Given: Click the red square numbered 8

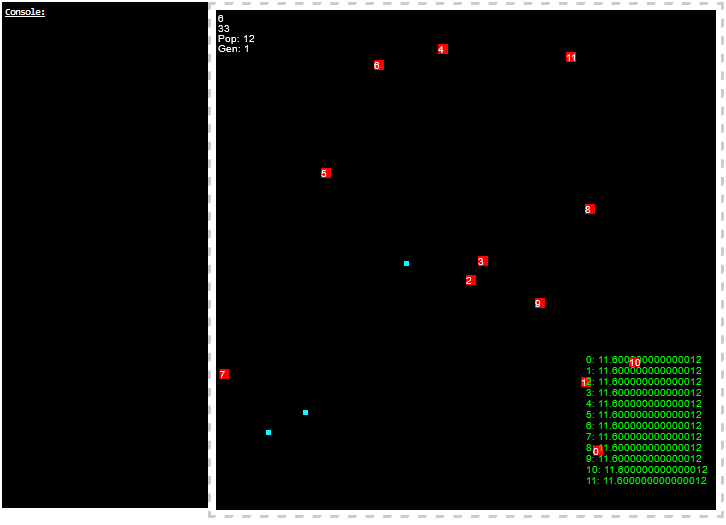Looking at the screenshot, I should [x=589, y=209].
